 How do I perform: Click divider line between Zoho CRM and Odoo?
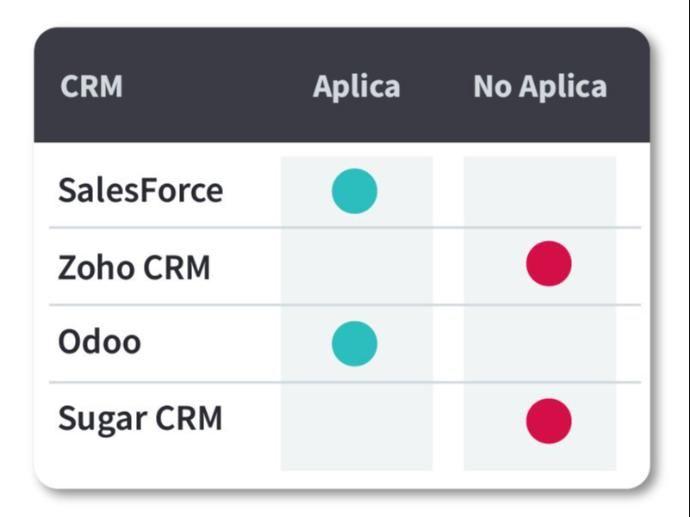click(x=160, y=305)
